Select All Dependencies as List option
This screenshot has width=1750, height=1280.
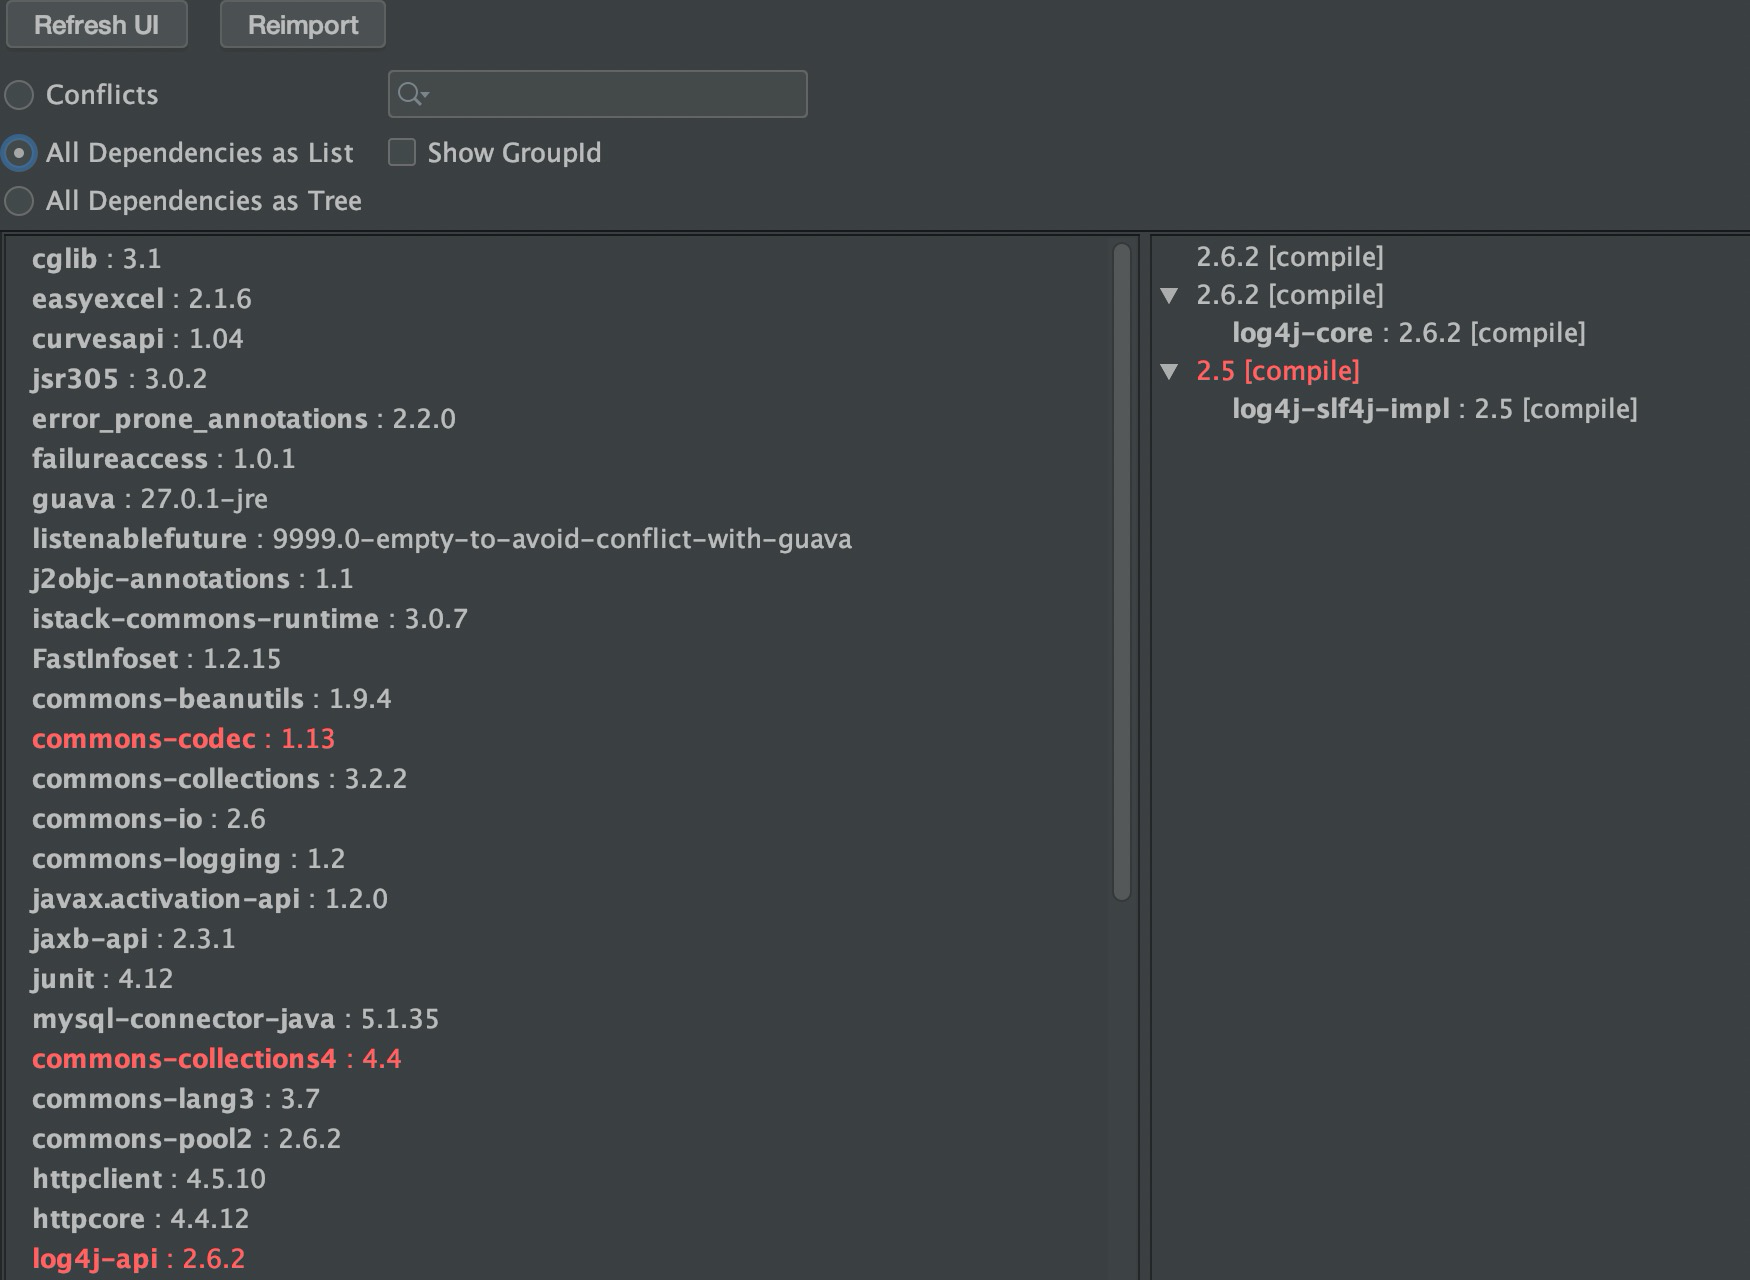[19, 153]
